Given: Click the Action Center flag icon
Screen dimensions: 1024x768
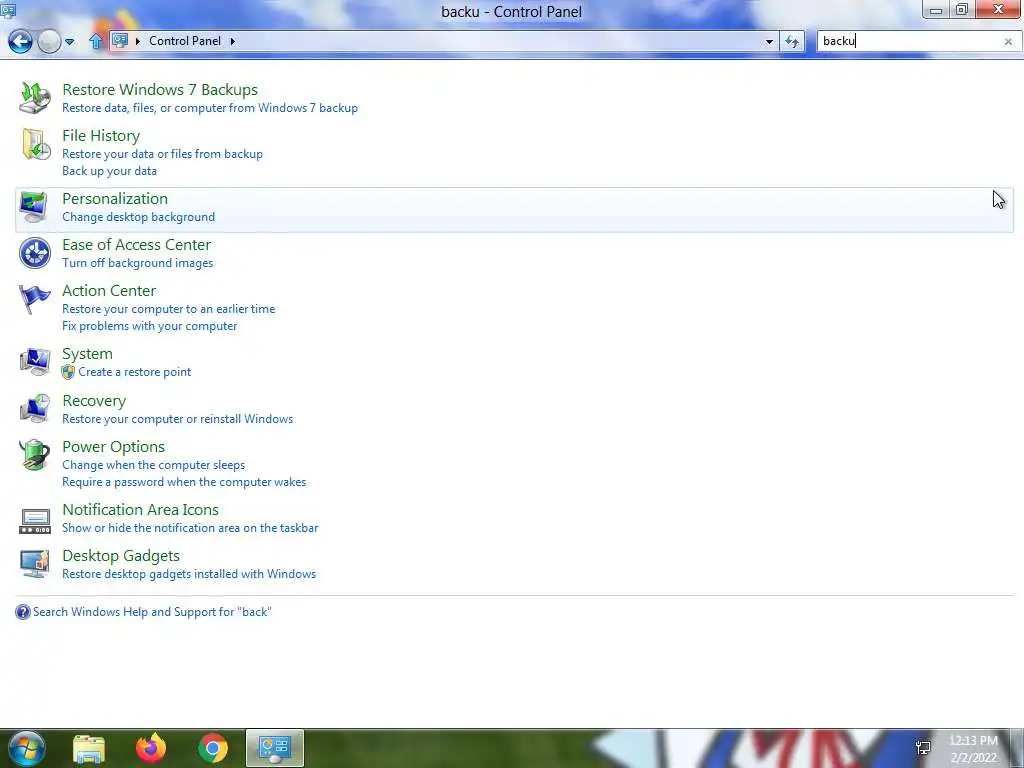Looking at the screenshot, I should 35,300.
